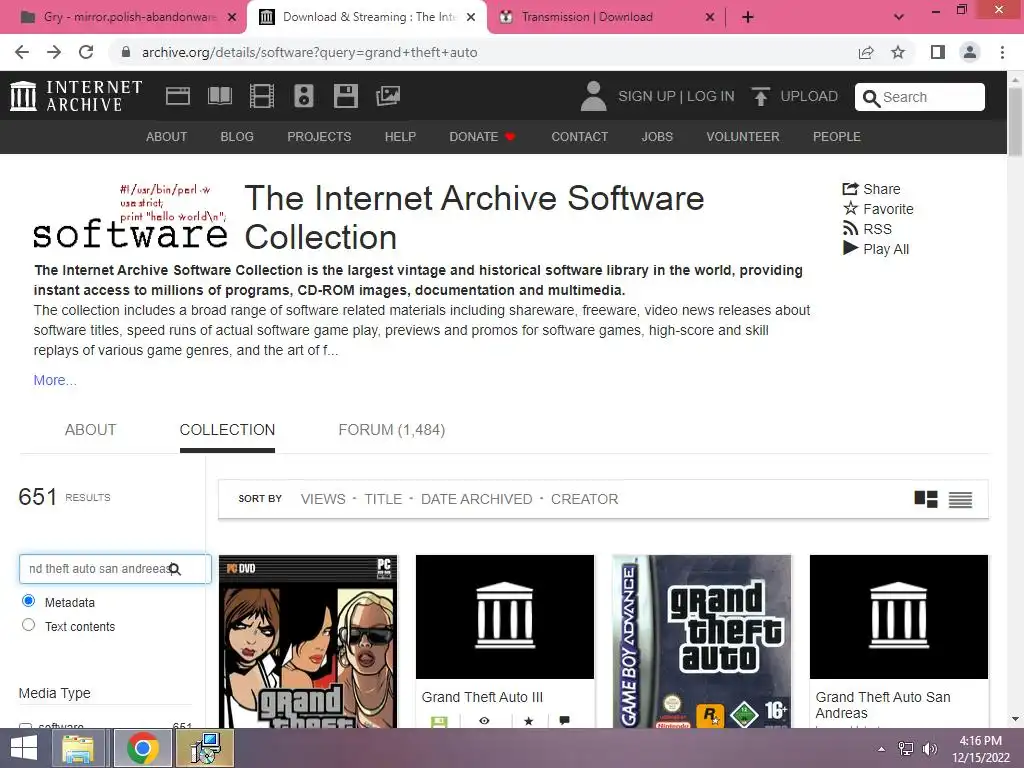The image size is (1024, 768).
Task: Open the COLLECTION tab
Action: (227, 430)
